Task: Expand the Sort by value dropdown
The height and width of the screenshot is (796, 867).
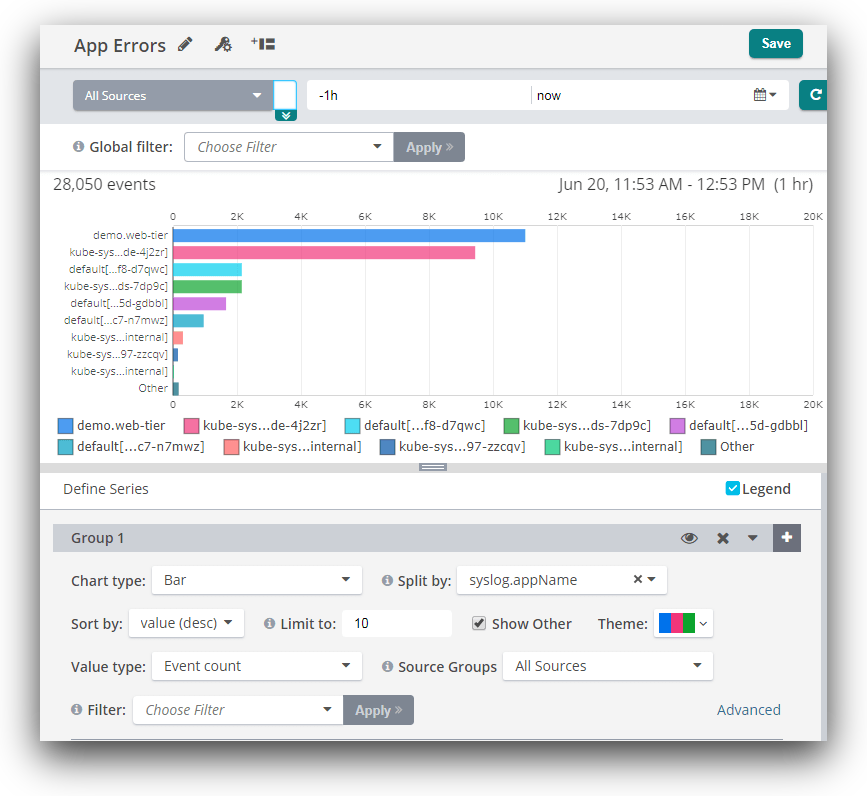Action: 186,623
